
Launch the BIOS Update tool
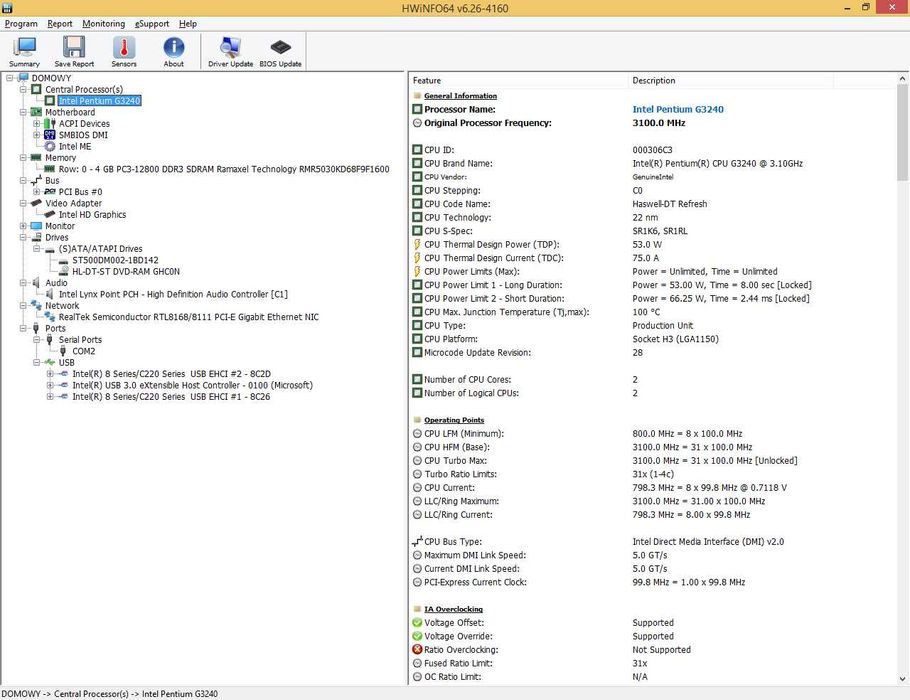280,52
